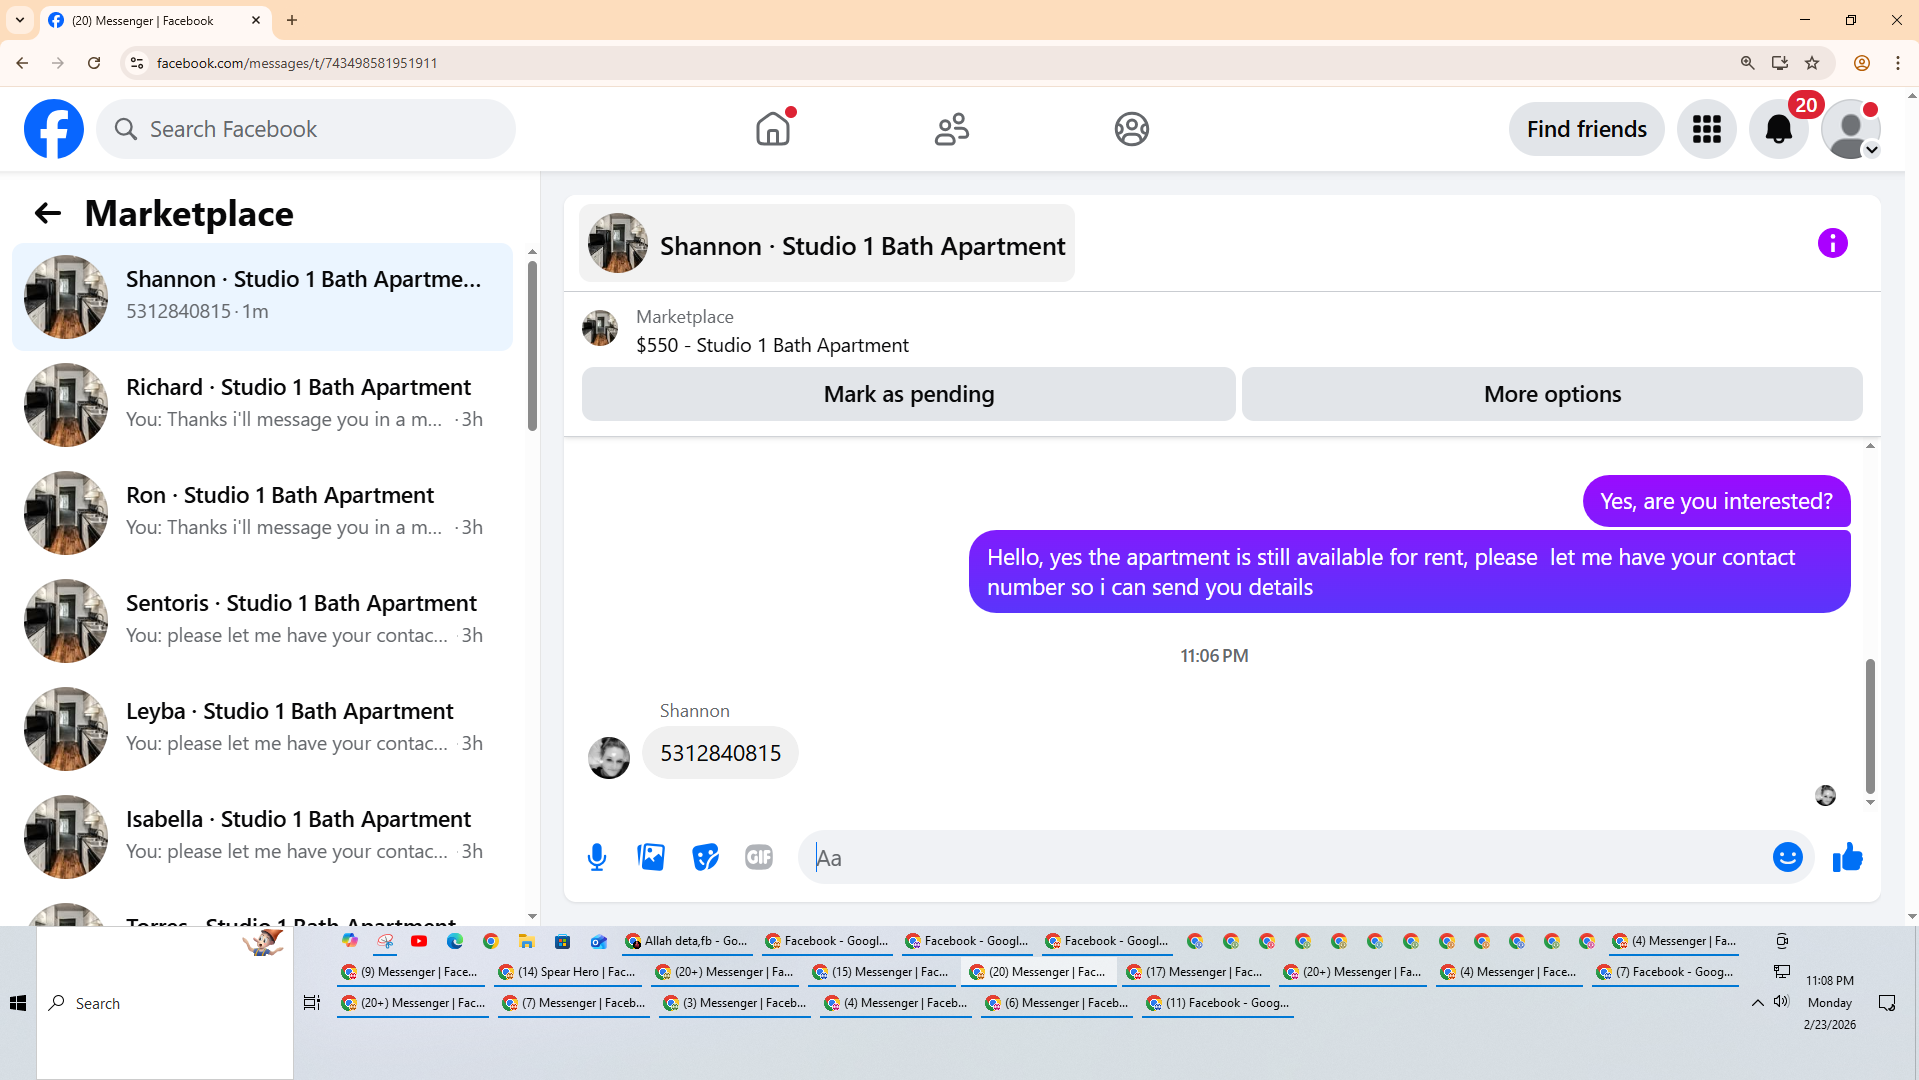Viewport: 1919px width, 1080px height.
Task: Open taskbar window (11) Facebook - Goog
Action: pos(1217,1003)
